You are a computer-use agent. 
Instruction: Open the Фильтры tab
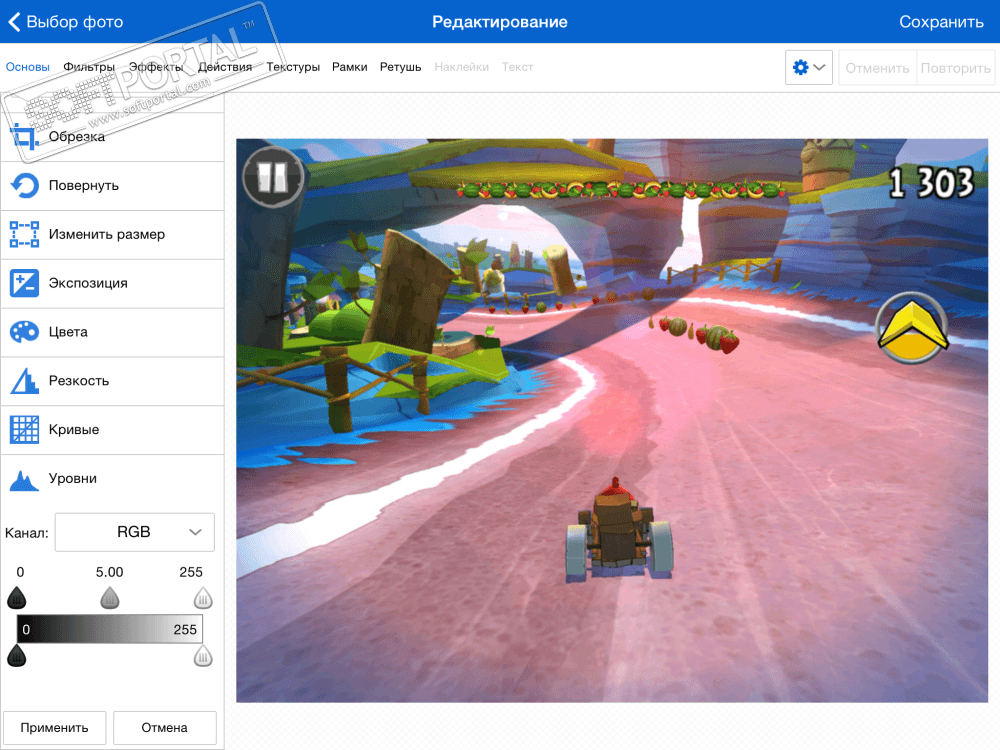[89, 67]
